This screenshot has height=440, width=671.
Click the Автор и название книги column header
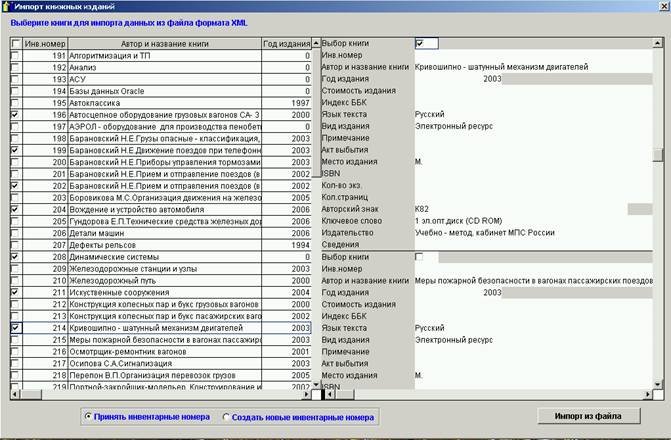click(x=164, y=44)
